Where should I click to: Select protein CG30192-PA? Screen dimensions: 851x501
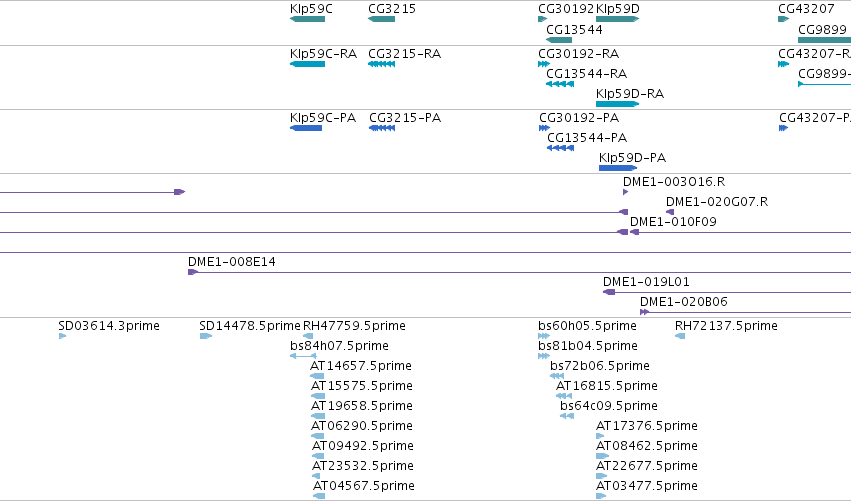click(544, 128)
